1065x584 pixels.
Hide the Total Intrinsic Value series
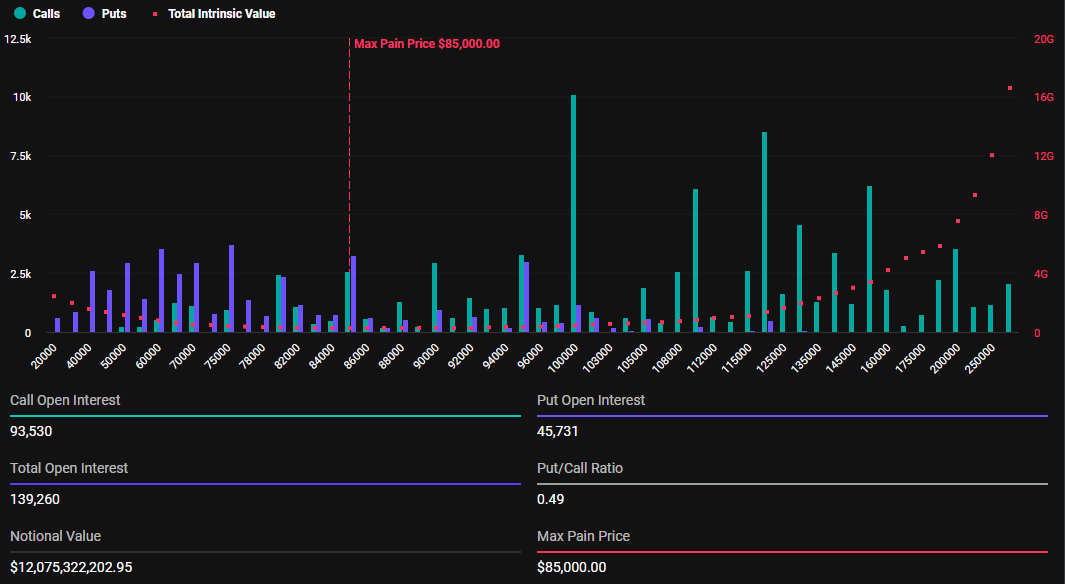(x=221, y=14)
